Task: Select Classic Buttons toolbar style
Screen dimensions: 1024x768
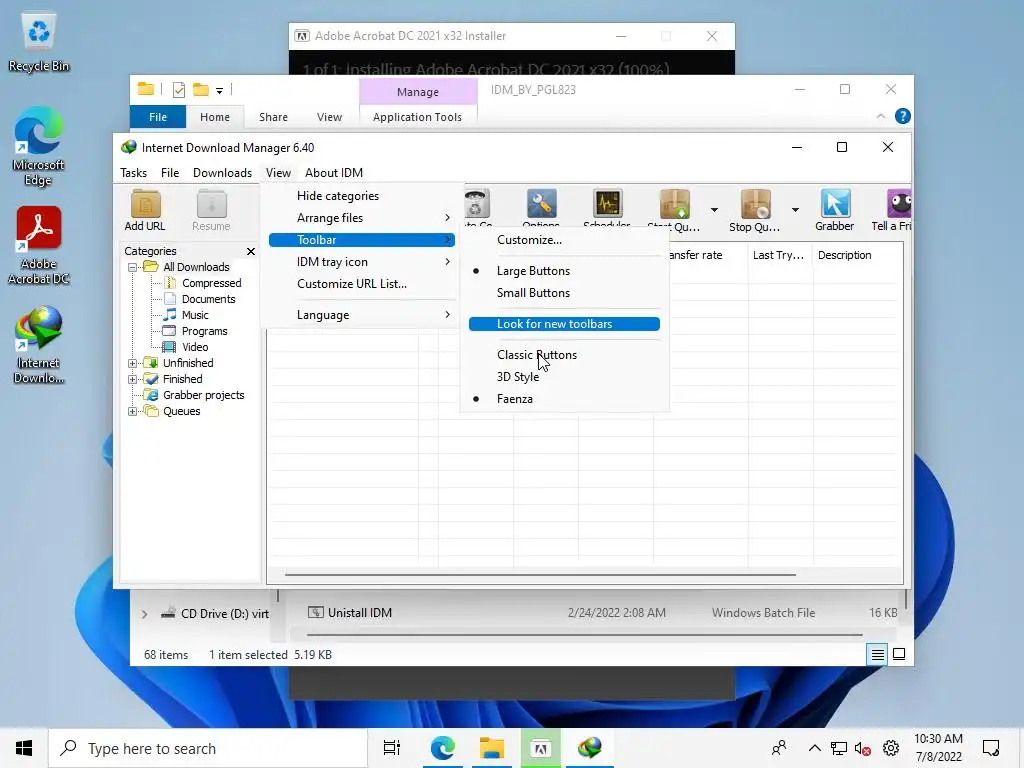Action: point(564,355)
